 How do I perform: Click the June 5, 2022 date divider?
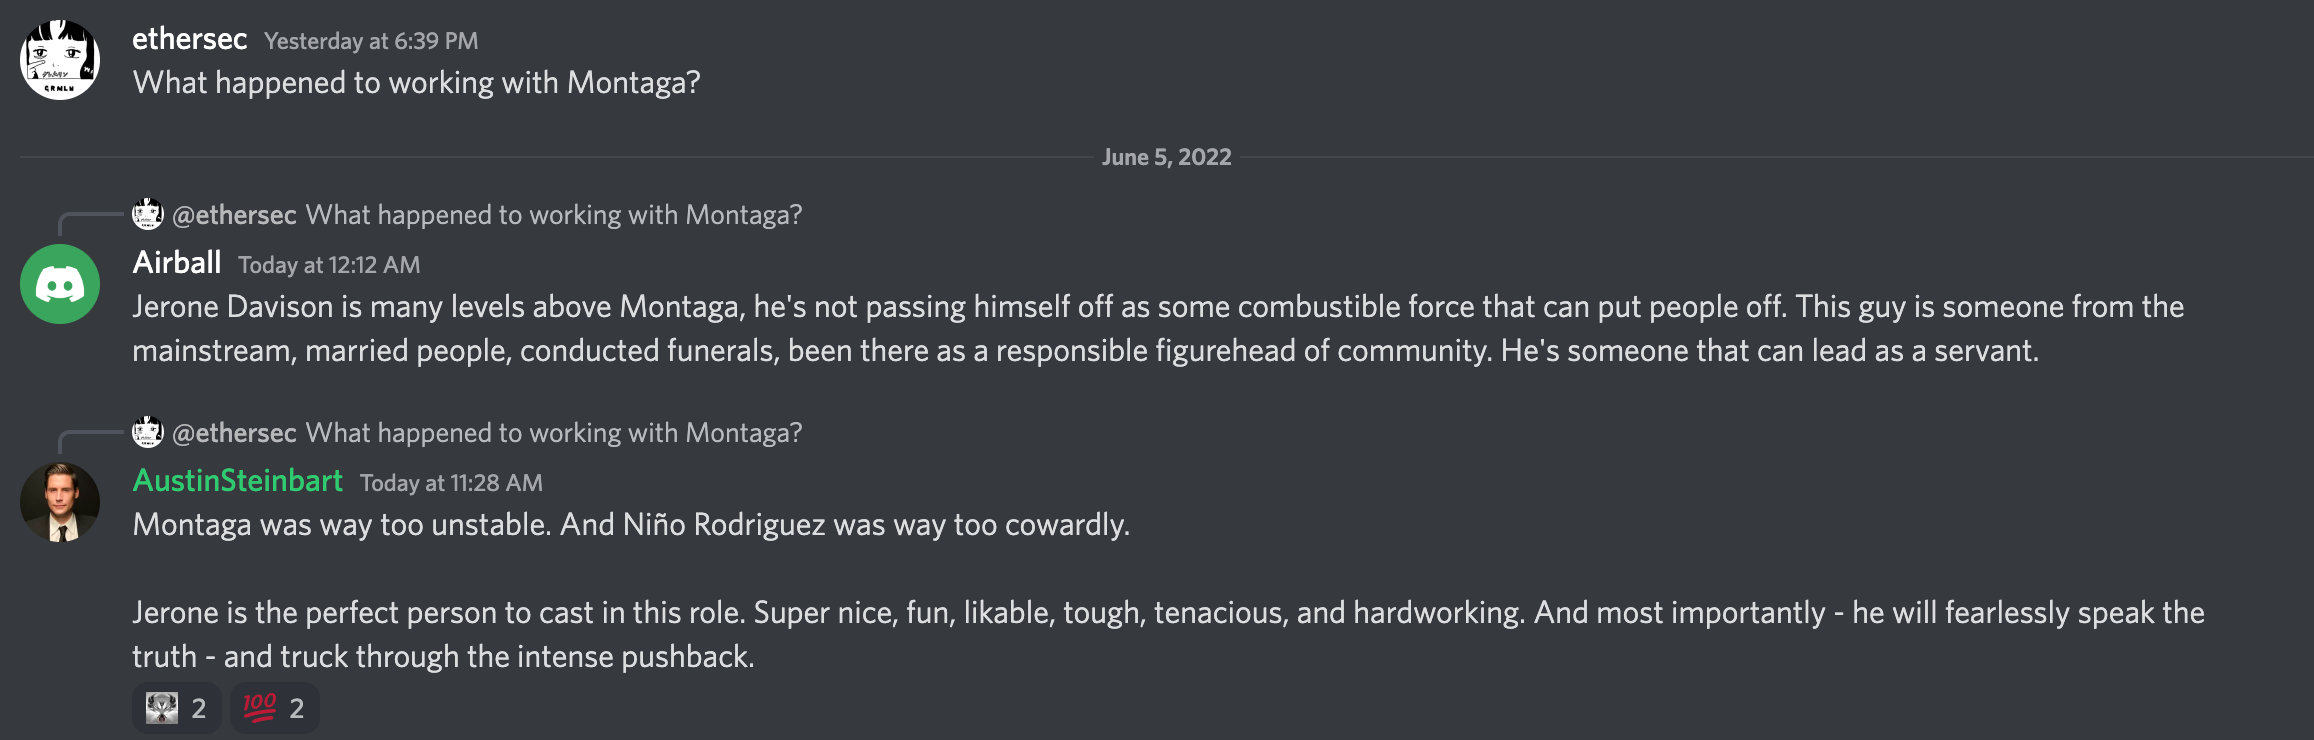(1166, 157)
